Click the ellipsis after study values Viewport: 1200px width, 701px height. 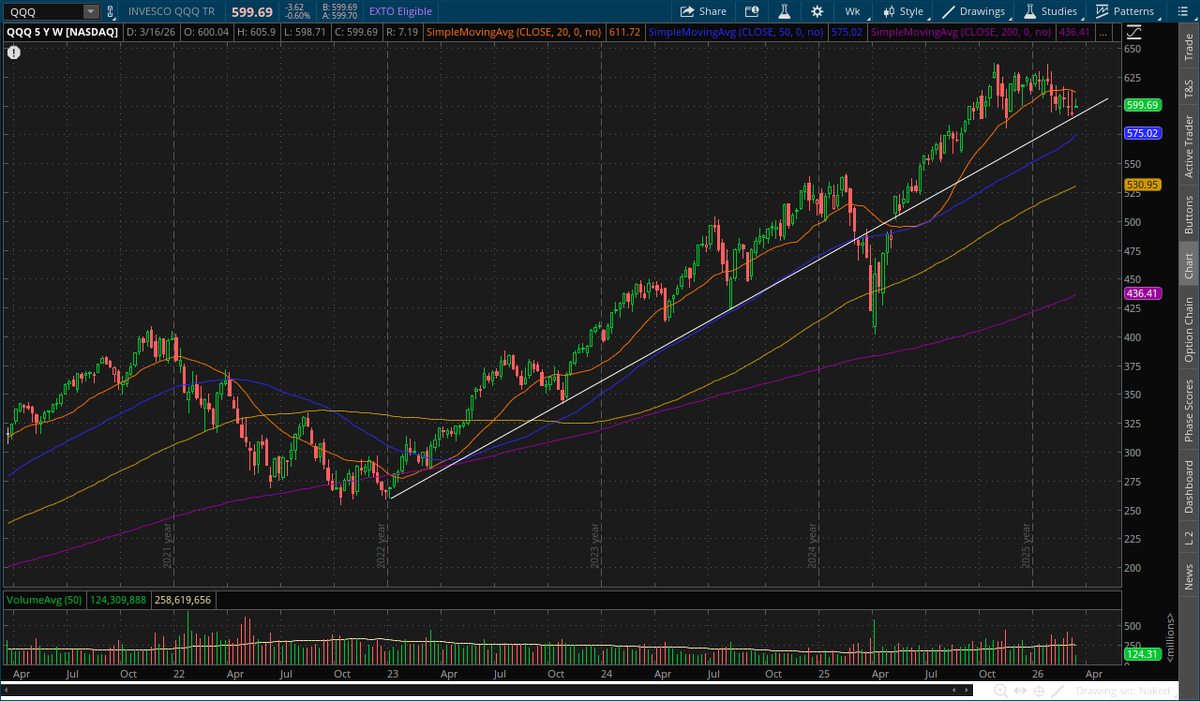(x=1102, y=33)
